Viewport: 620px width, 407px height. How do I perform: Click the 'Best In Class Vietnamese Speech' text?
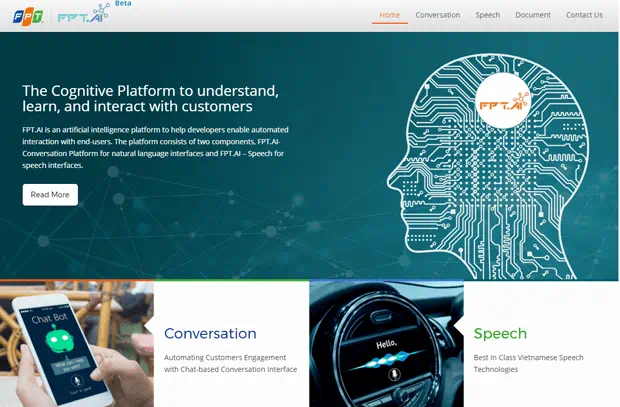[528, 357]
